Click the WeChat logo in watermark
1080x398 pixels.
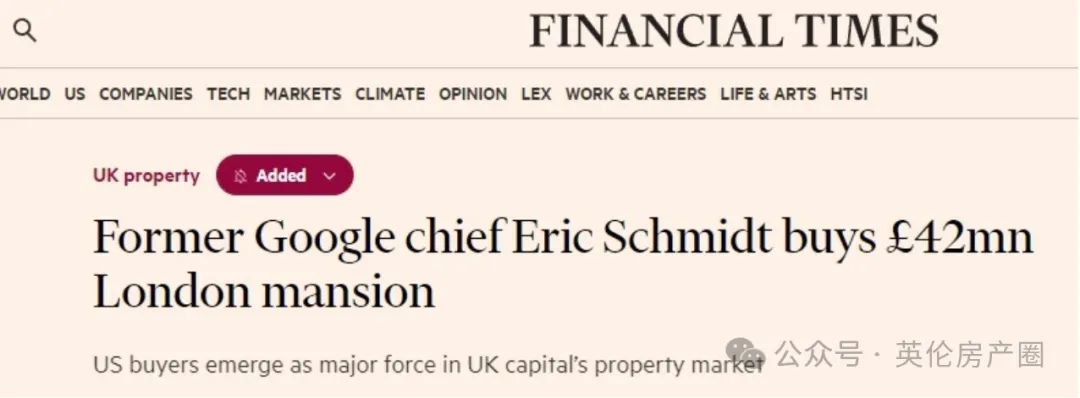[x=745, y=354]
